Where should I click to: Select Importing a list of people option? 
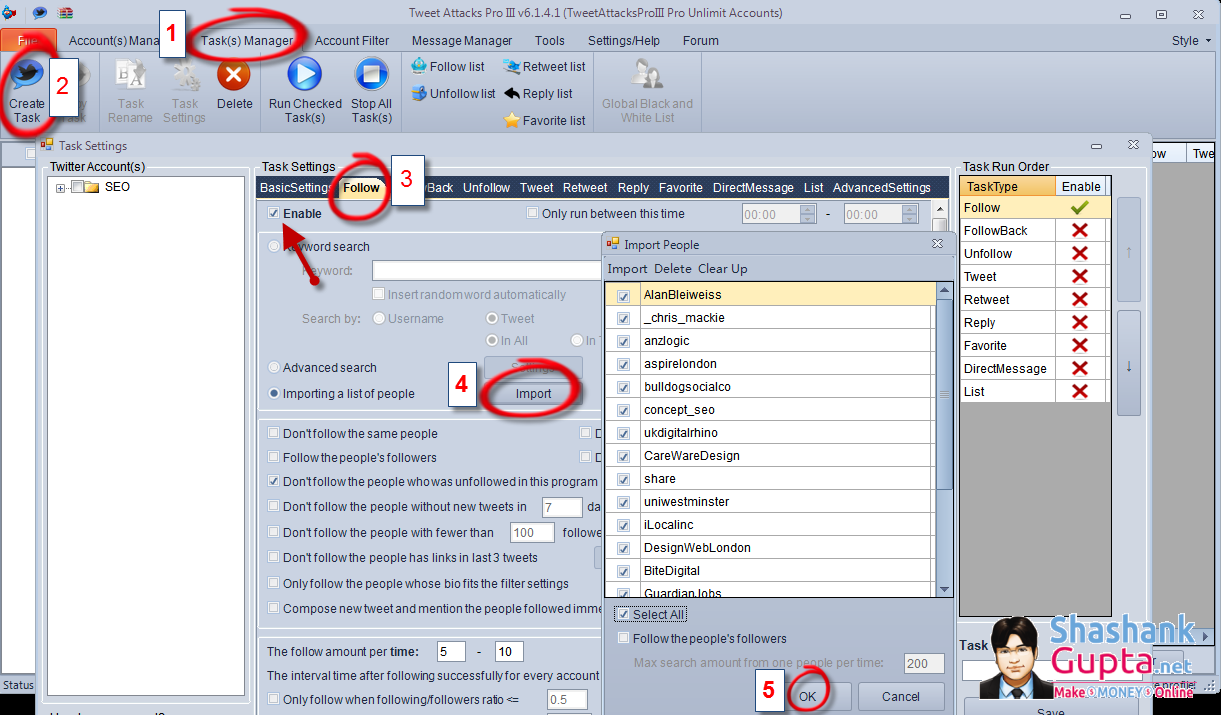(x=274, y=394)
